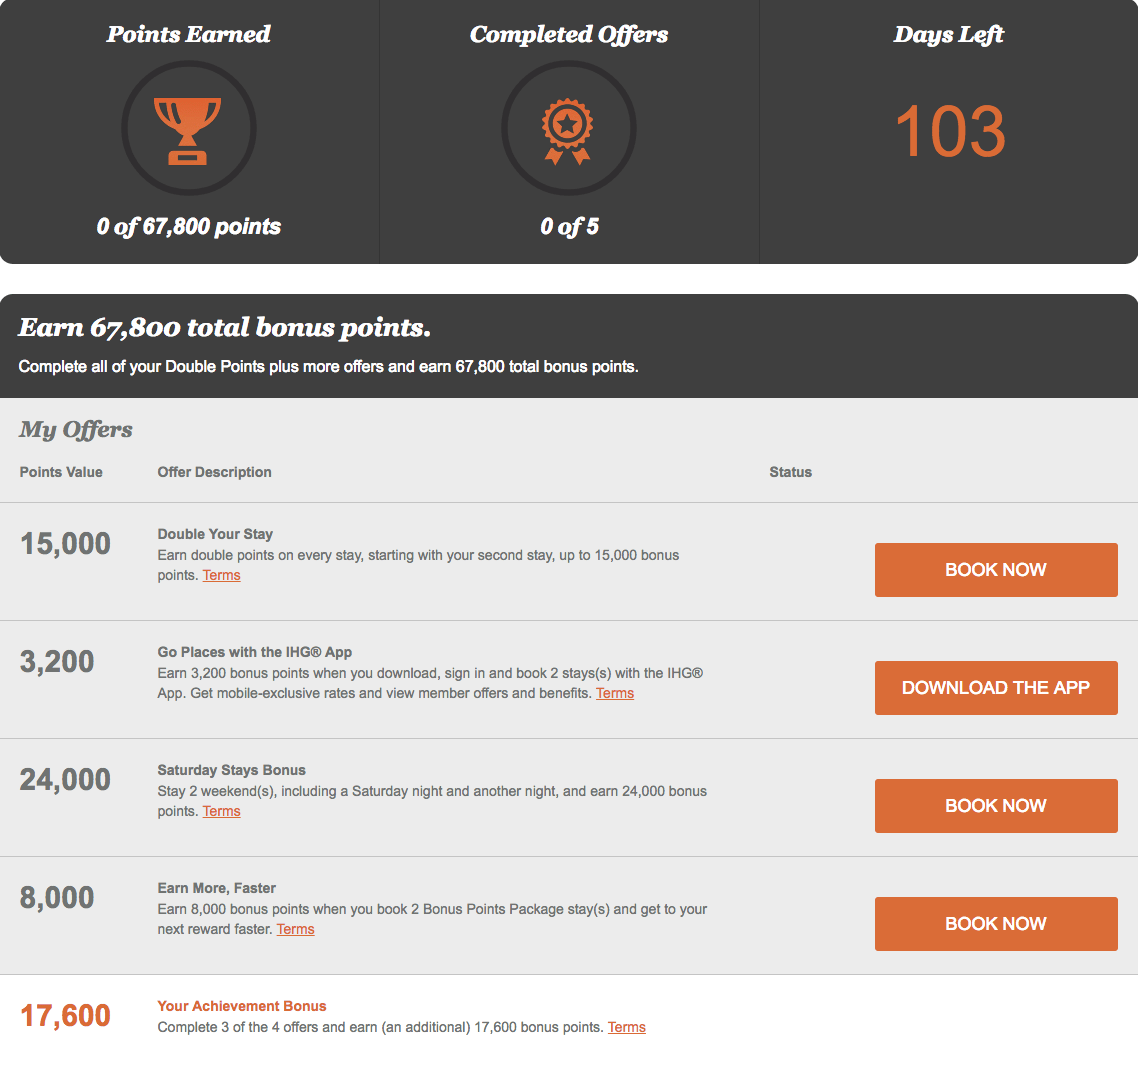Click Book Now for Double Your Stay
Screen dimensions: 1138x1072
(996, 570)
